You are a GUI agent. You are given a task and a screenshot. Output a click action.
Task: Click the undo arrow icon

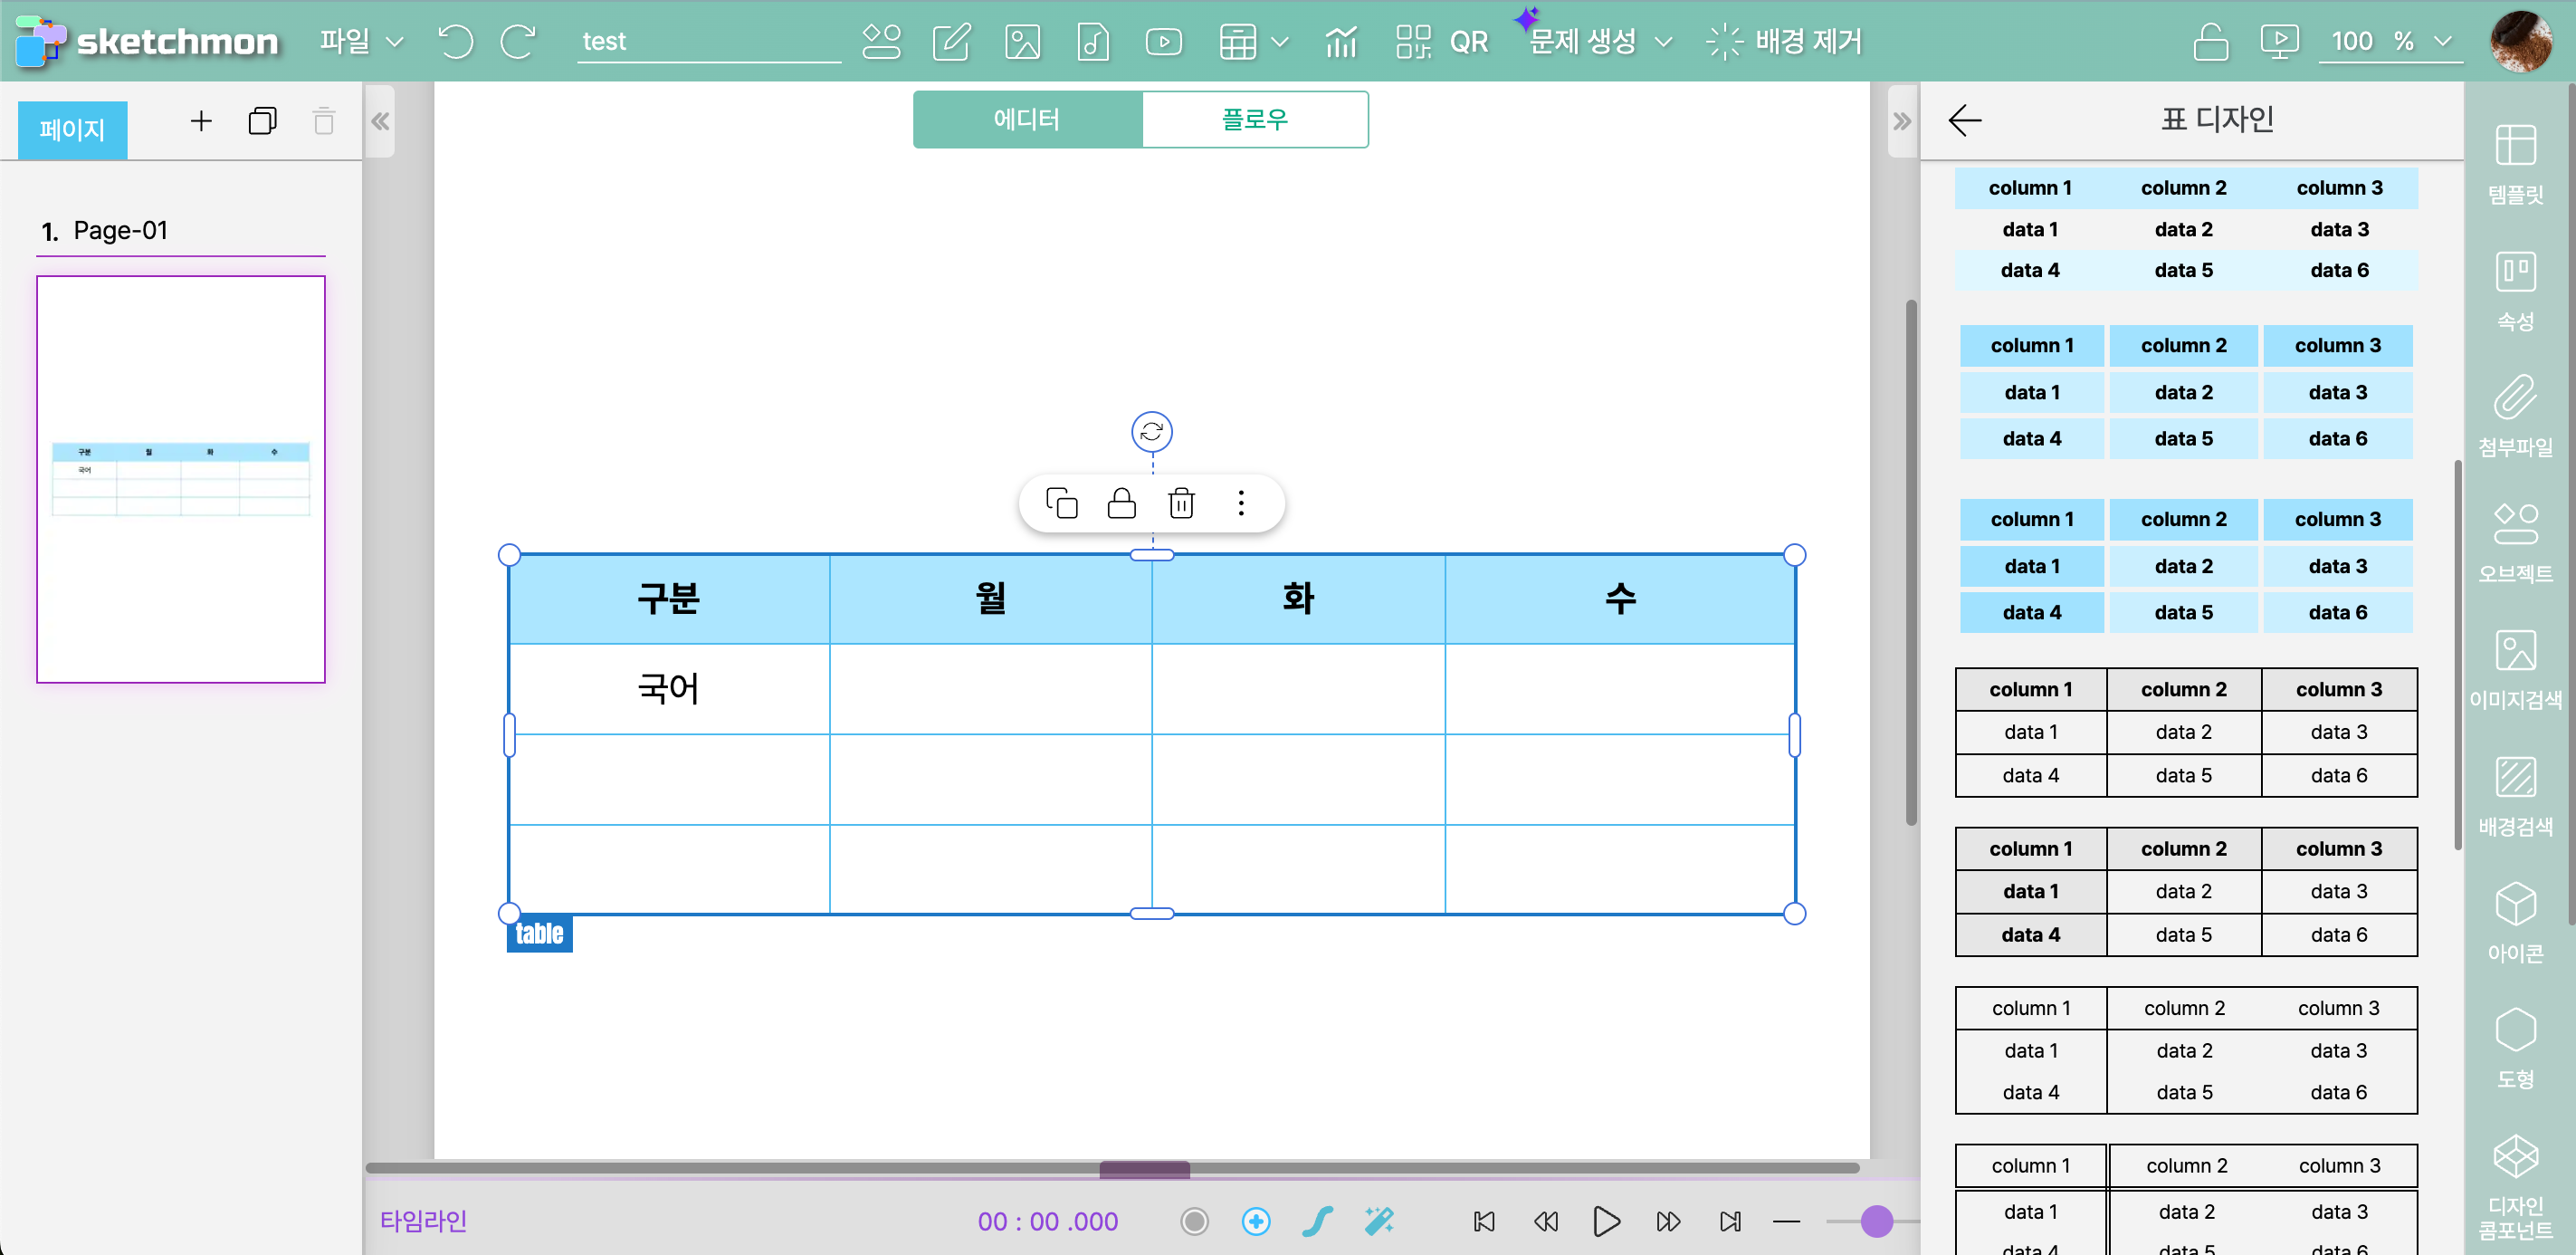(x=455, y=41)
